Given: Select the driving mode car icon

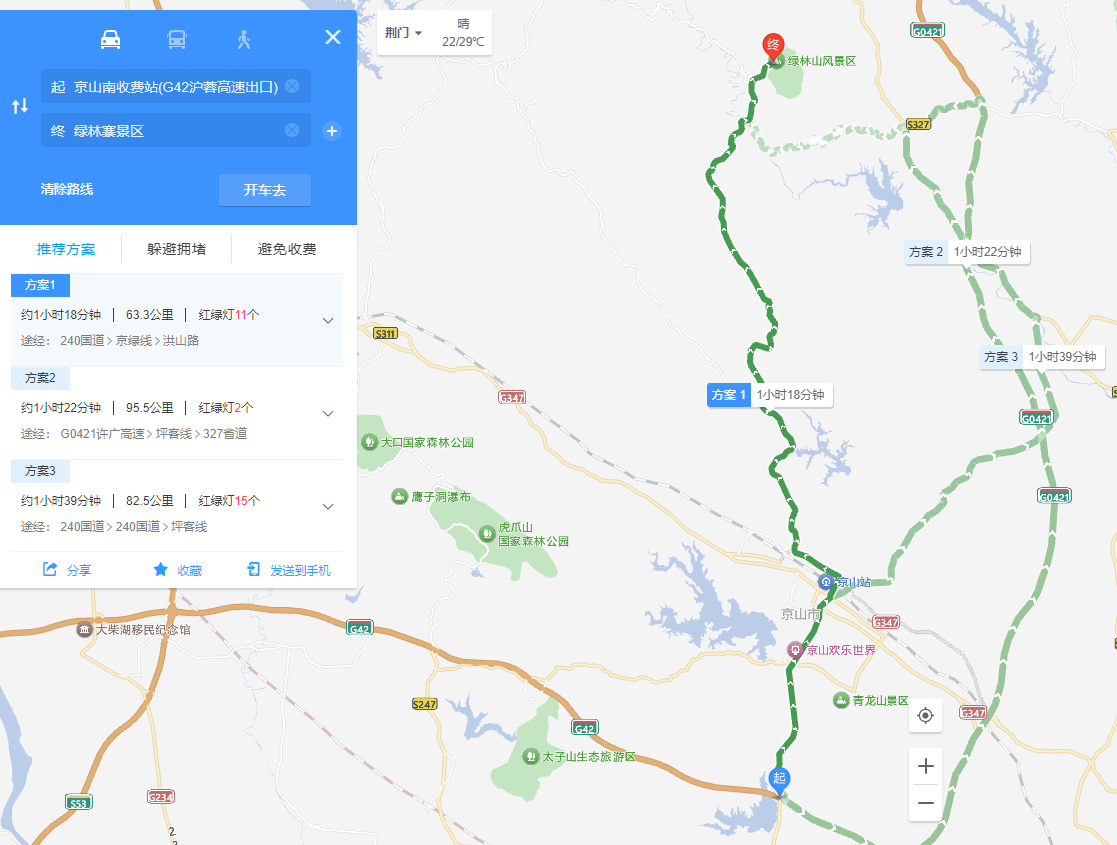Looking at the screenshot, I should (x=110, y=39).
